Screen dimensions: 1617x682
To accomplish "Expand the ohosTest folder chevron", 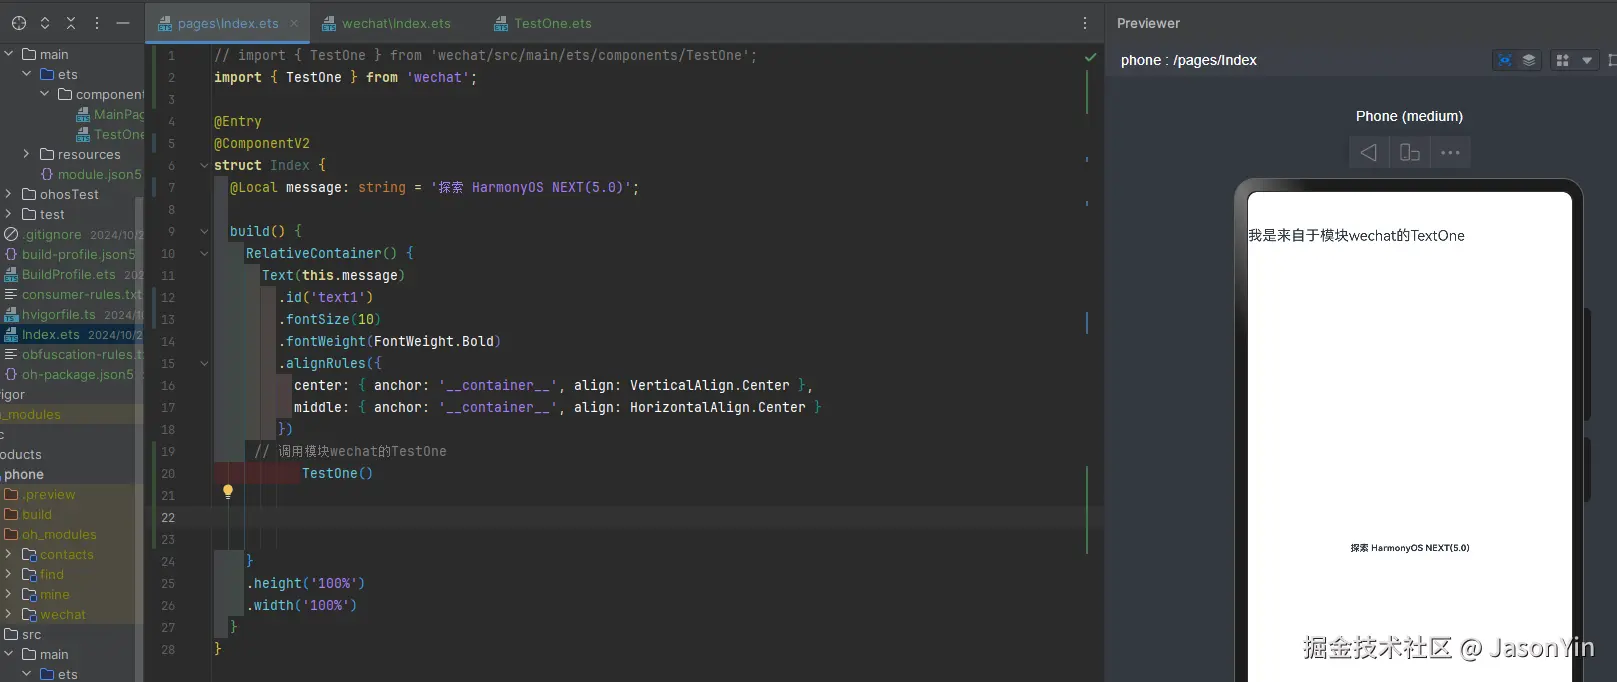I will click(8, 194).
